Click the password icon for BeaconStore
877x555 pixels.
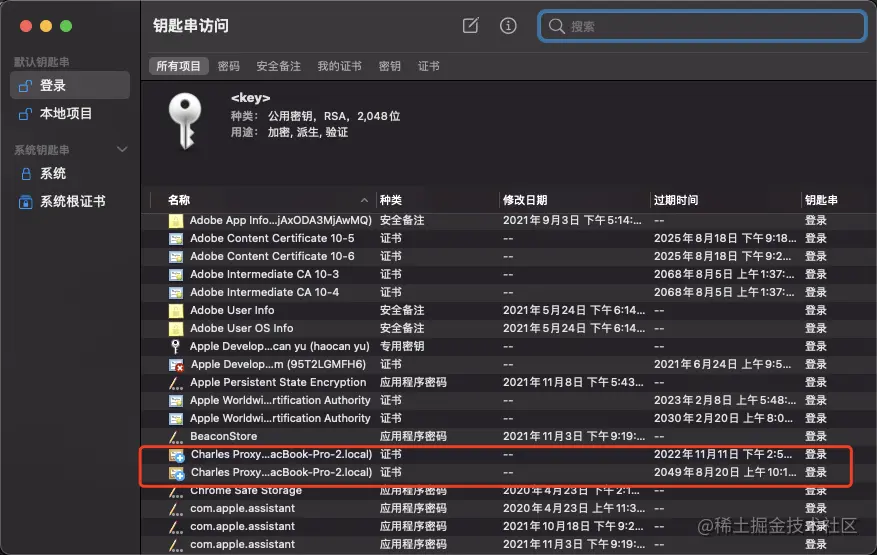[176, 437]
